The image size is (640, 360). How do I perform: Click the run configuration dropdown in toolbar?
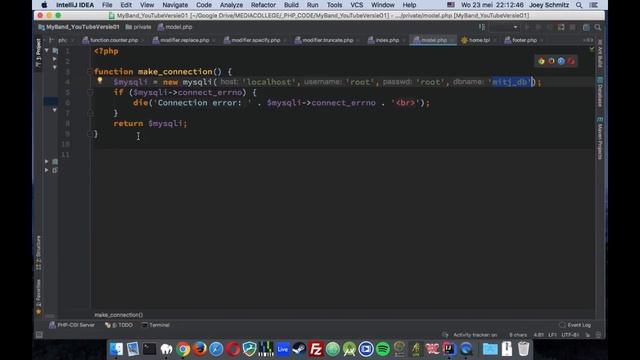point(504,27)
